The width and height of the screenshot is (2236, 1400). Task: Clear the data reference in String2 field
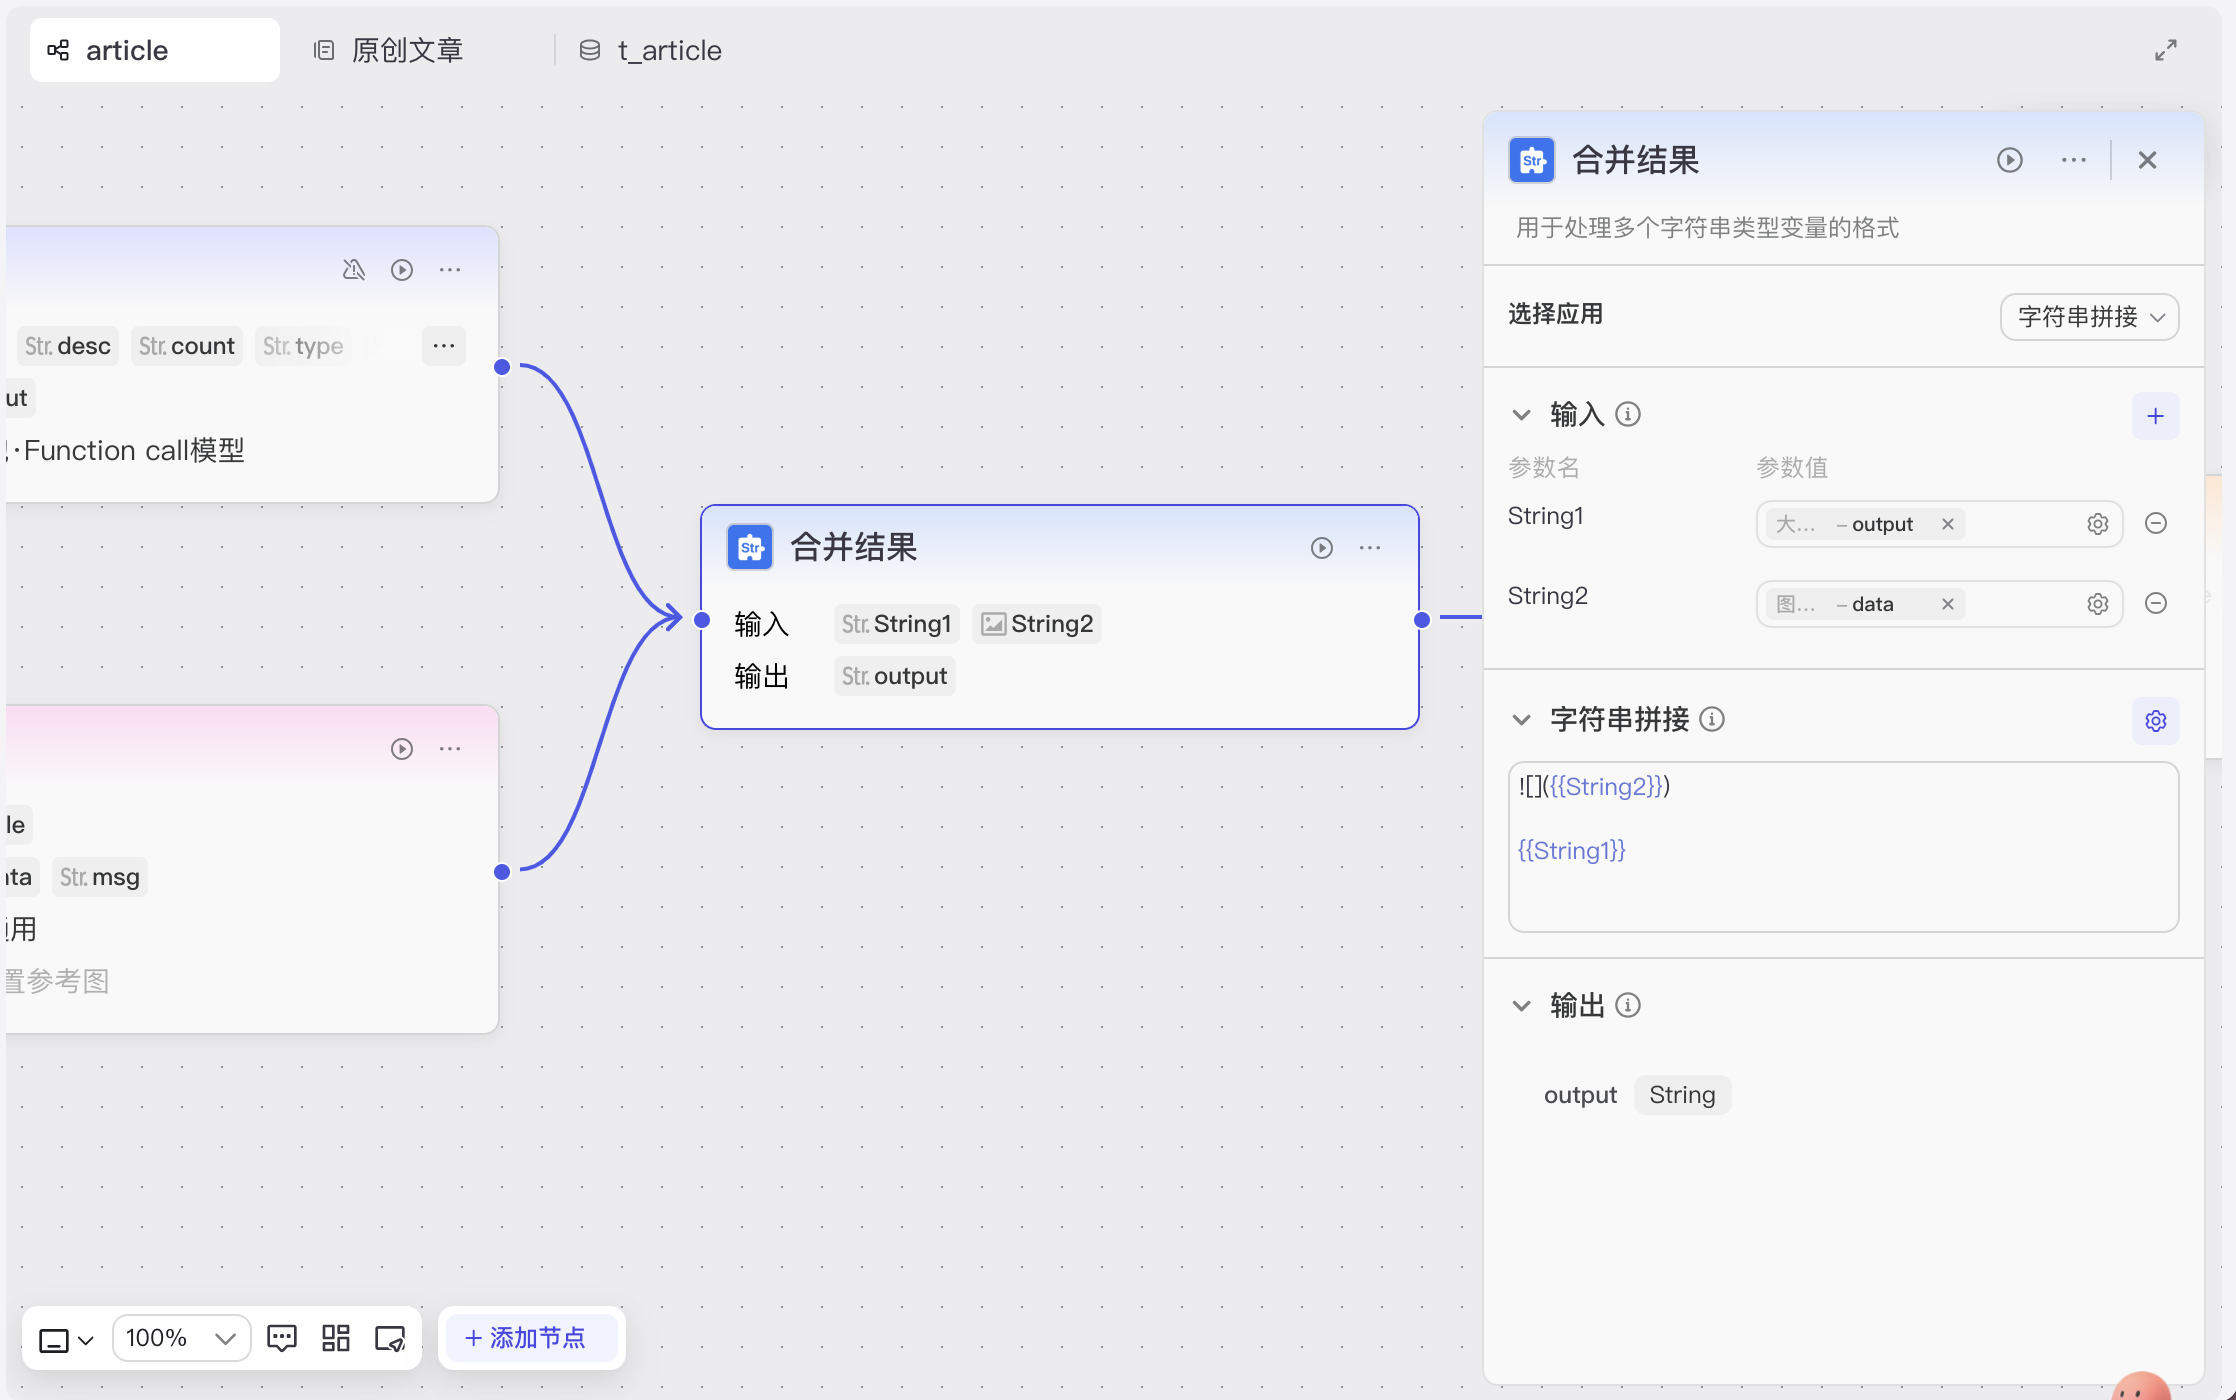click(1947, 604)
